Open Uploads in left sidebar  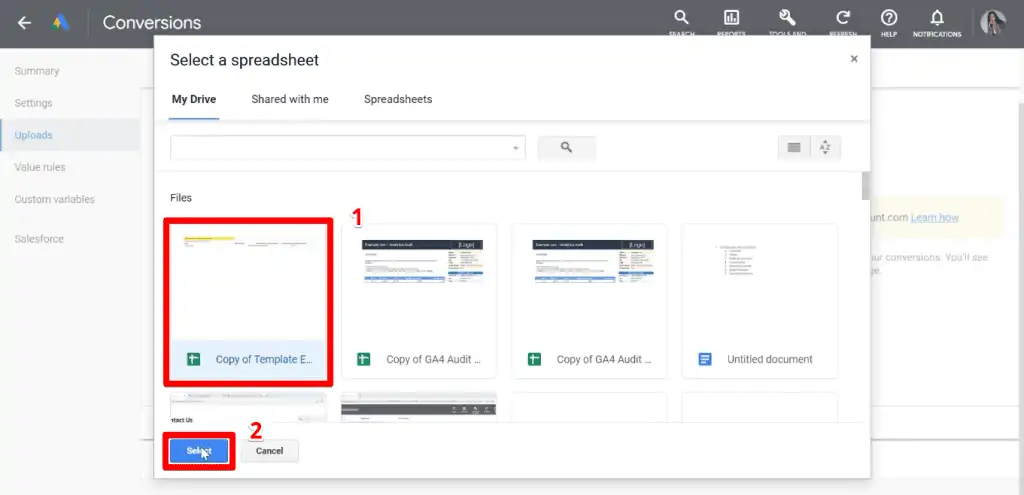point(70,135)
